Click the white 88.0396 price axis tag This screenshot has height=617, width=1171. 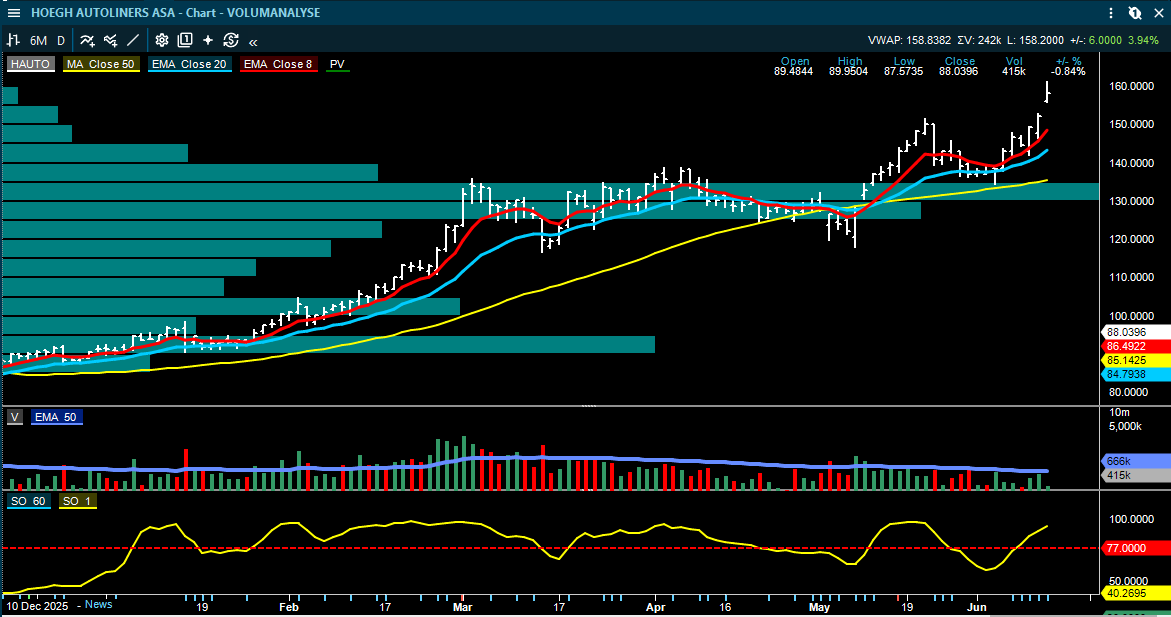(1135, 332)
